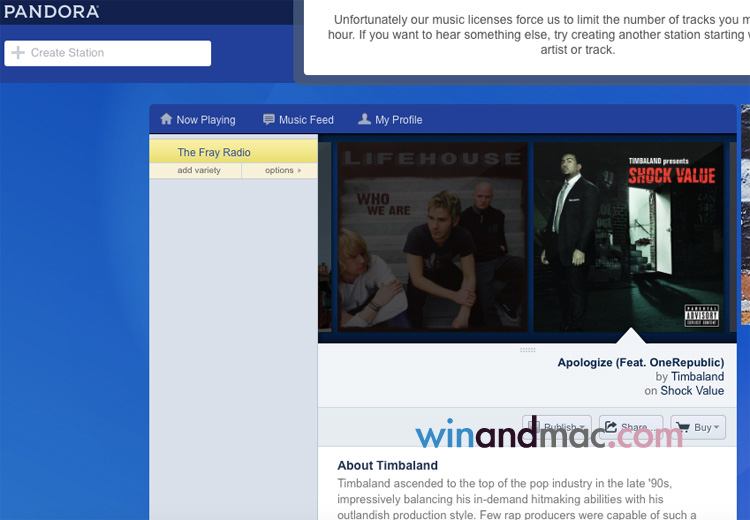Click the Pandora logo
This screenshot has height=520, width=750.
pyautogui.click(x=50, y=12)
